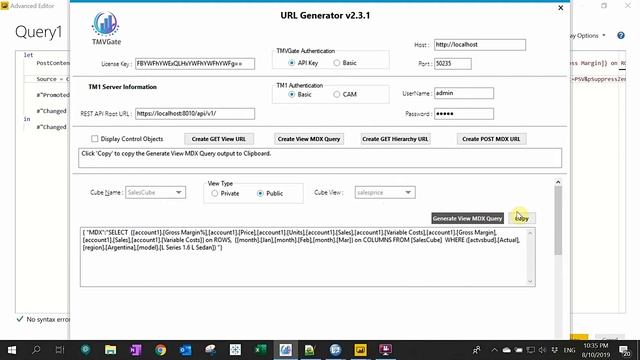Click the 'let' line in Advanced Editor
640x360 pixels.
(28, 55)
